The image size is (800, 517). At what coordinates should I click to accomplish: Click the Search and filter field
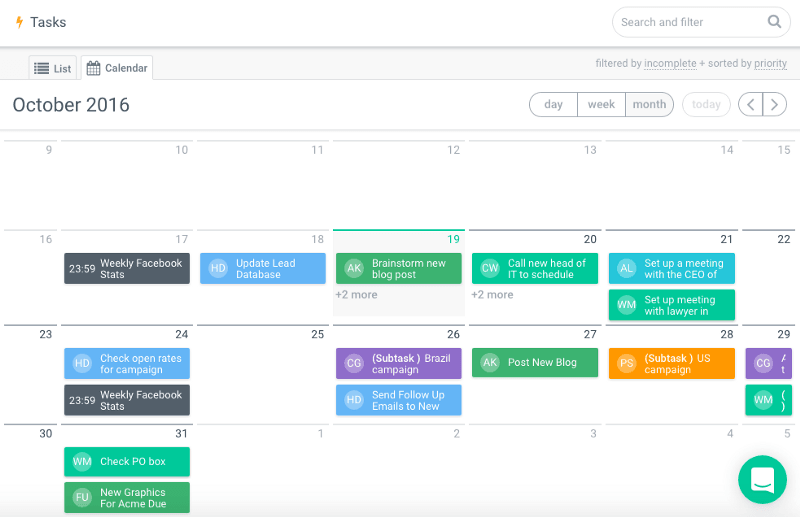tap(690, 22)
